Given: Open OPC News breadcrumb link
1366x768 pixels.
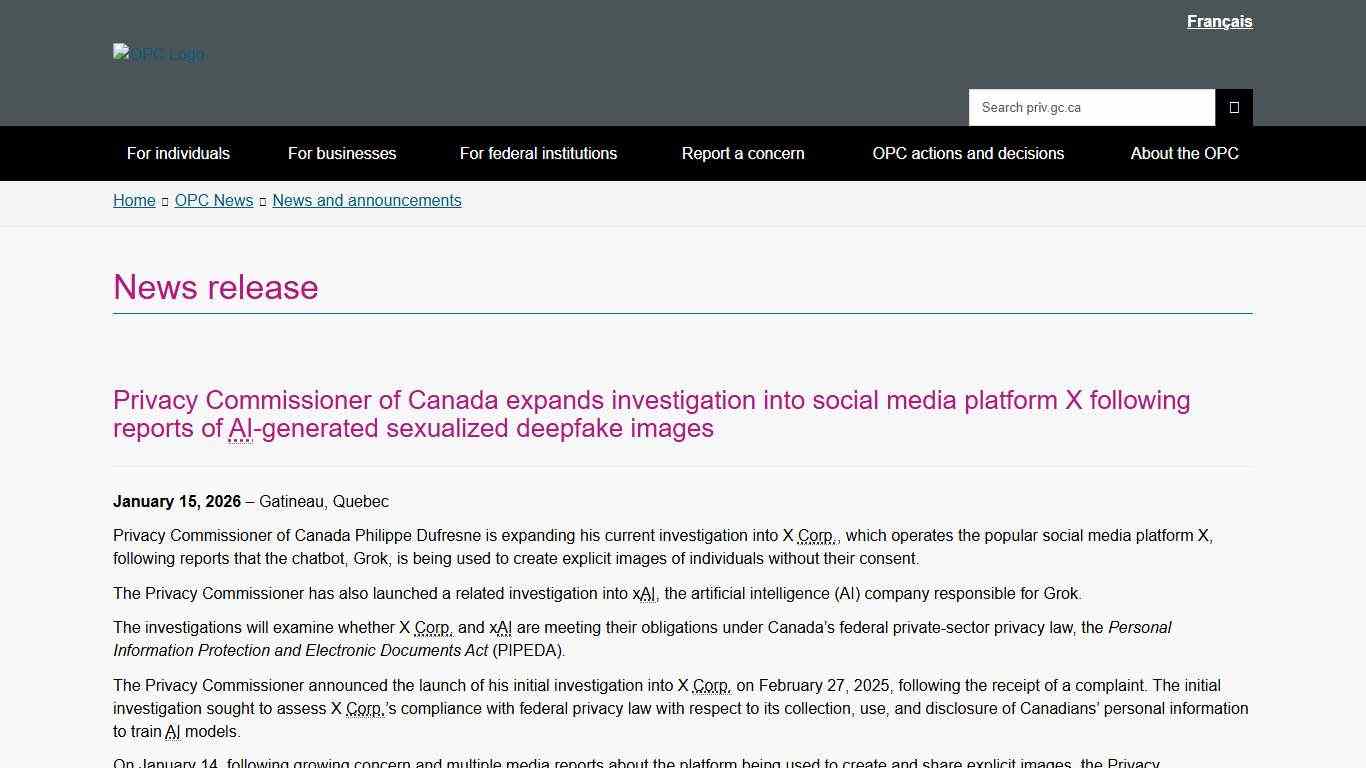Looking at the screenshot, I should pyautogui.click(x=213, y=200).
